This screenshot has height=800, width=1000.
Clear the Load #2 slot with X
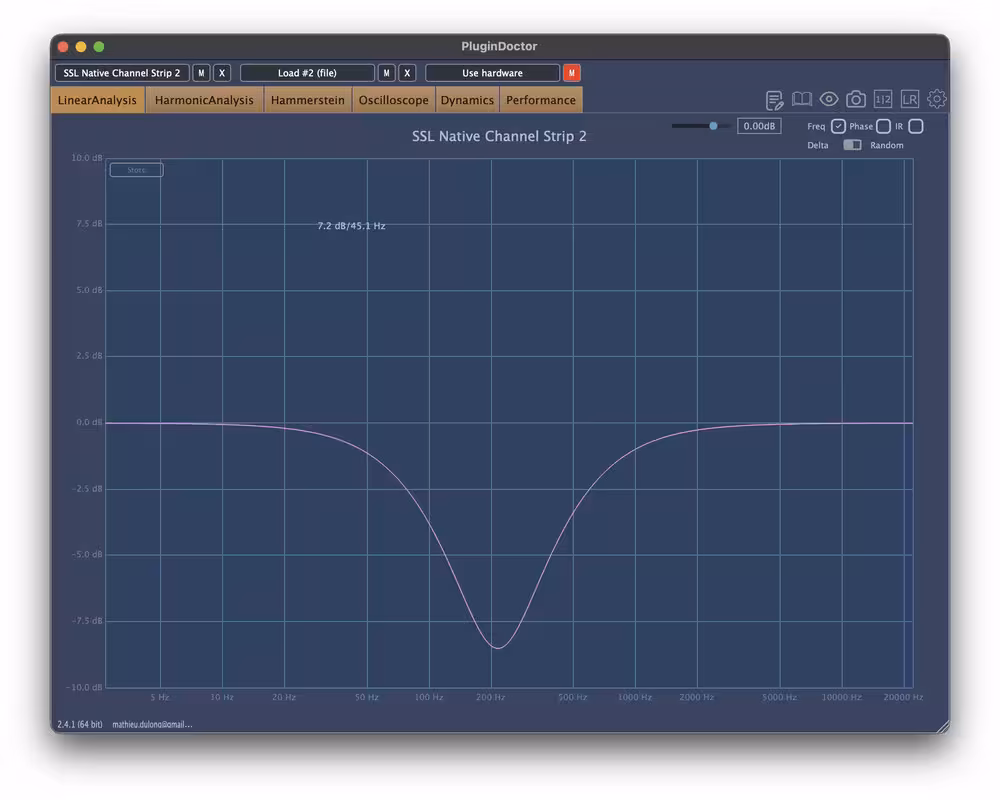[407, 73]
